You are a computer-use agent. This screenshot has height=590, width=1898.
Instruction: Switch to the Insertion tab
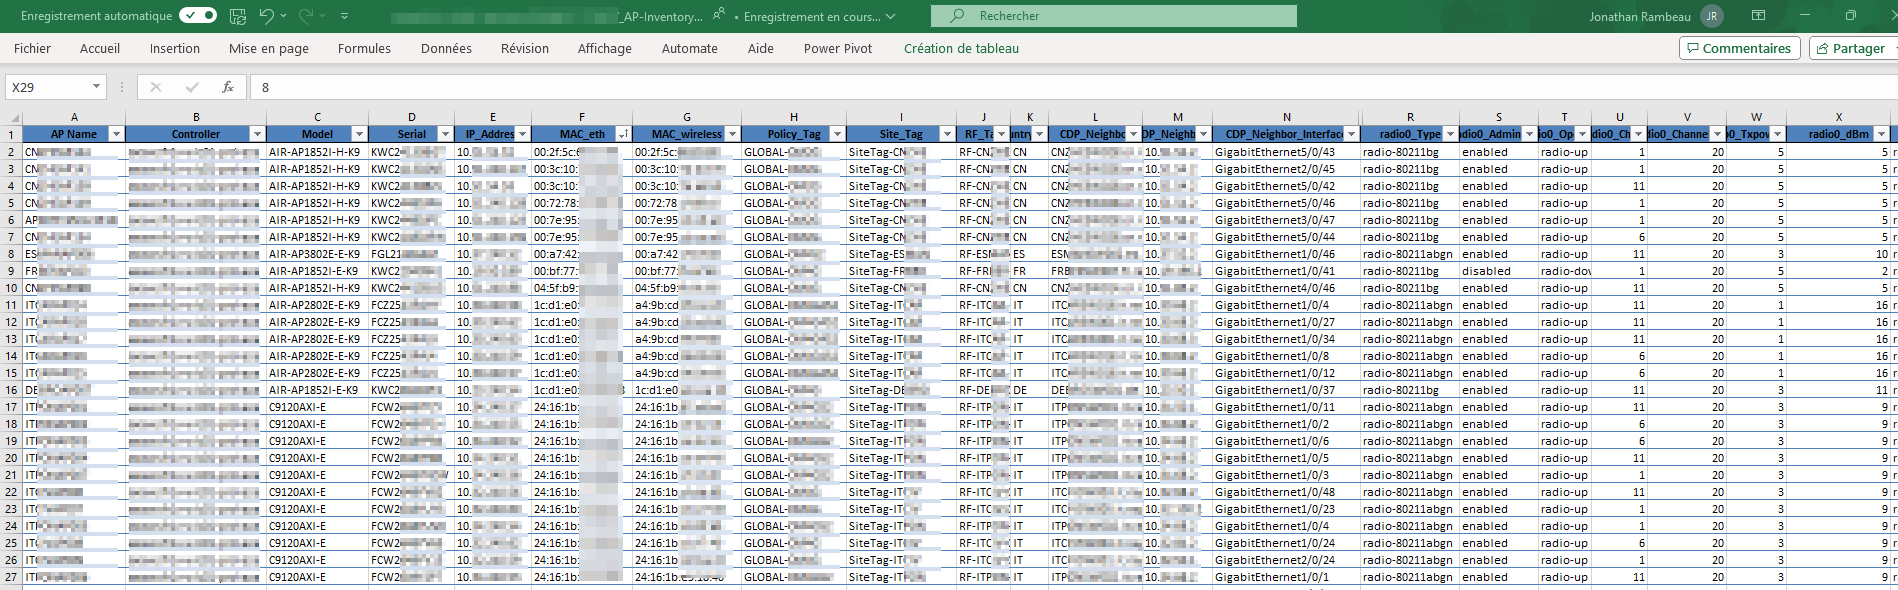[x=175, y=48]
